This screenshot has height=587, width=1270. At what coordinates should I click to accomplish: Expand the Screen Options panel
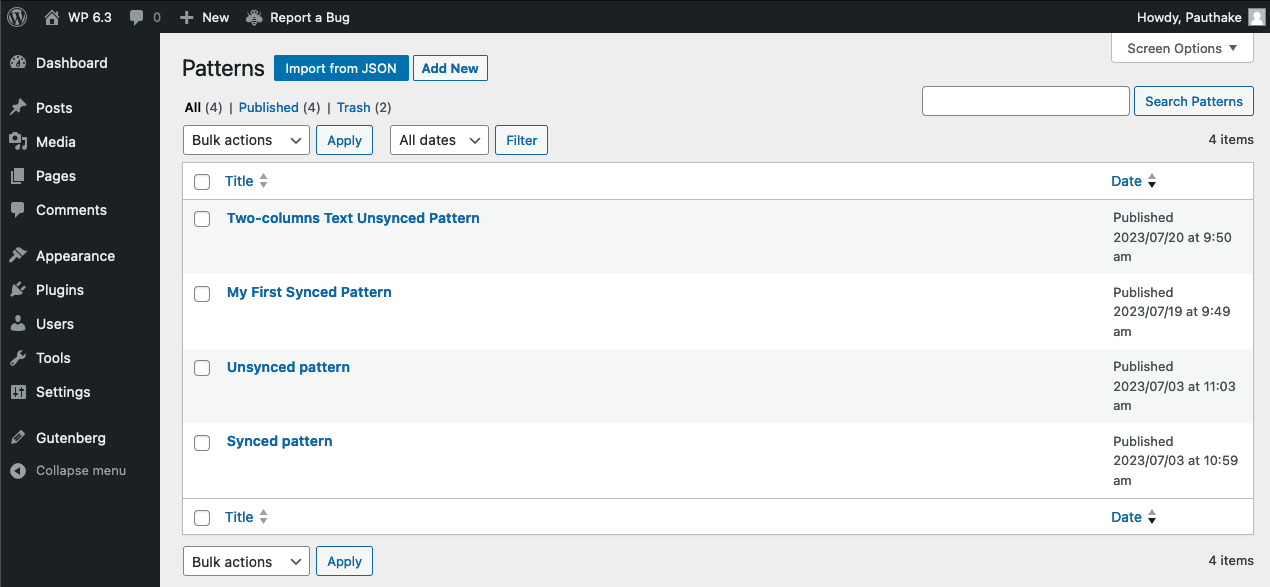pos(1182,47)
